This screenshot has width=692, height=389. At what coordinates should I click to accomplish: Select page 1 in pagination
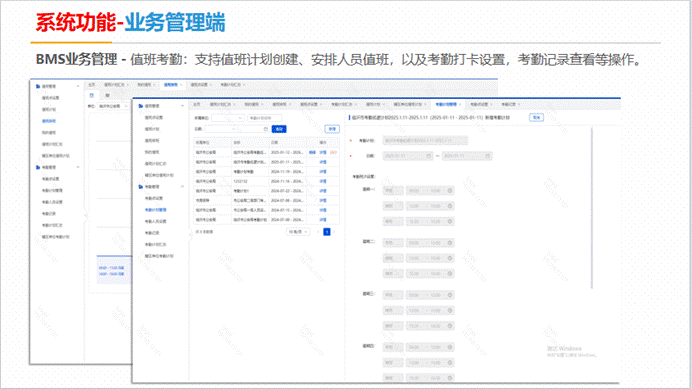pyautogui.click(x=327, y=232)
